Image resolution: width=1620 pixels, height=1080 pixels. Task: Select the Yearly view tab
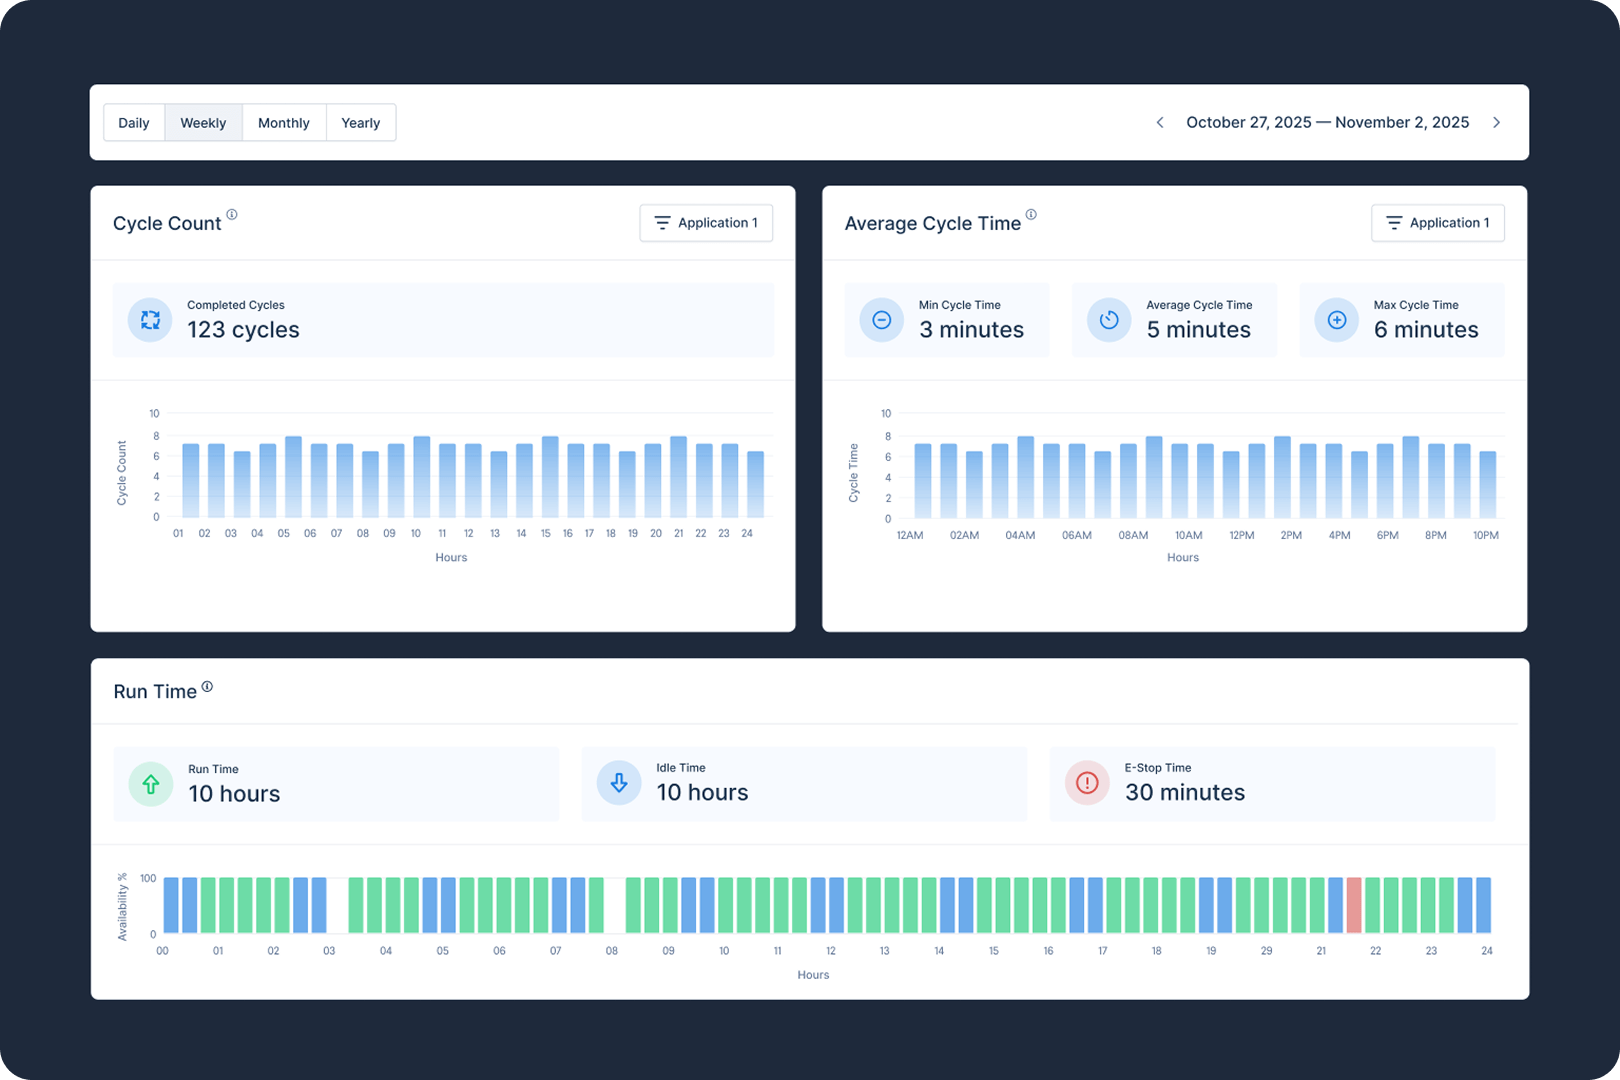click(360, 123)
